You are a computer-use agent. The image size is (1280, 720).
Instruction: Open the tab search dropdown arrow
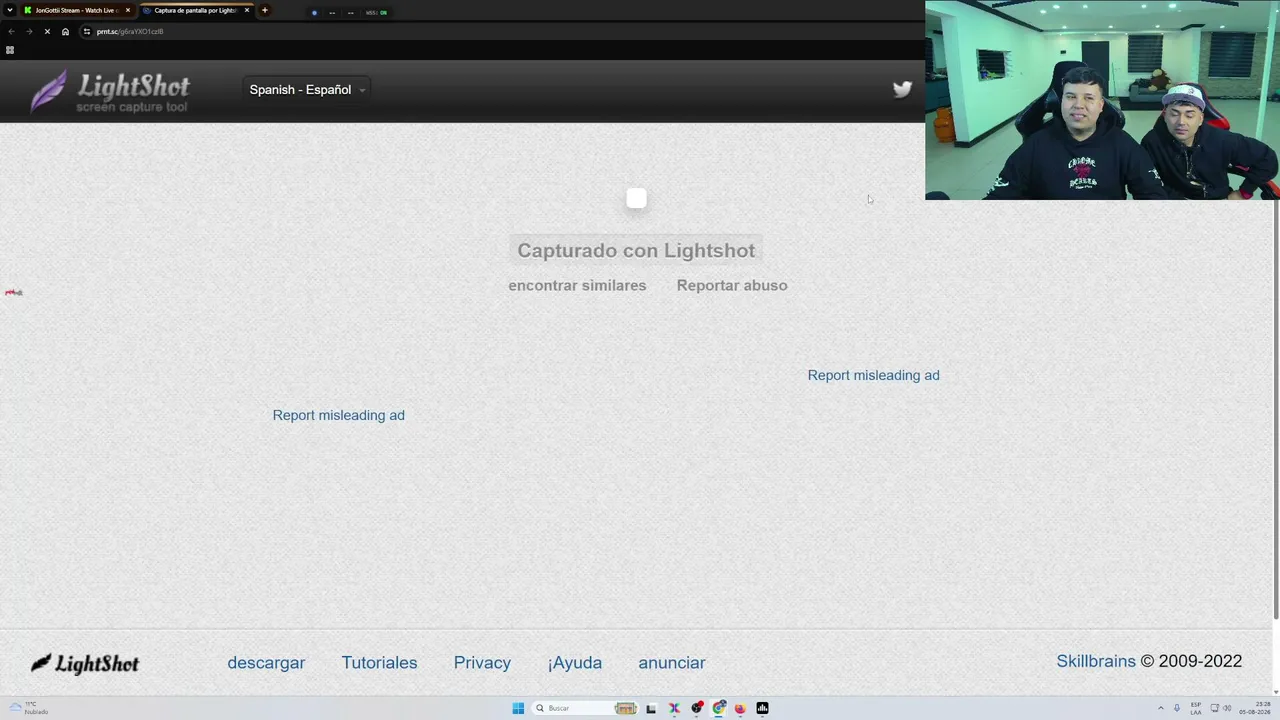10,10
